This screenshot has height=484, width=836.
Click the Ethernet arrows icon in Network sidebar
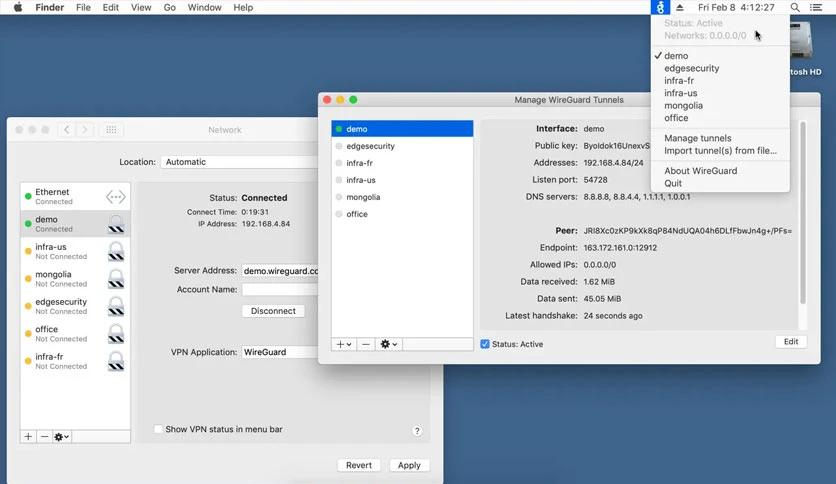pos(116,197)
